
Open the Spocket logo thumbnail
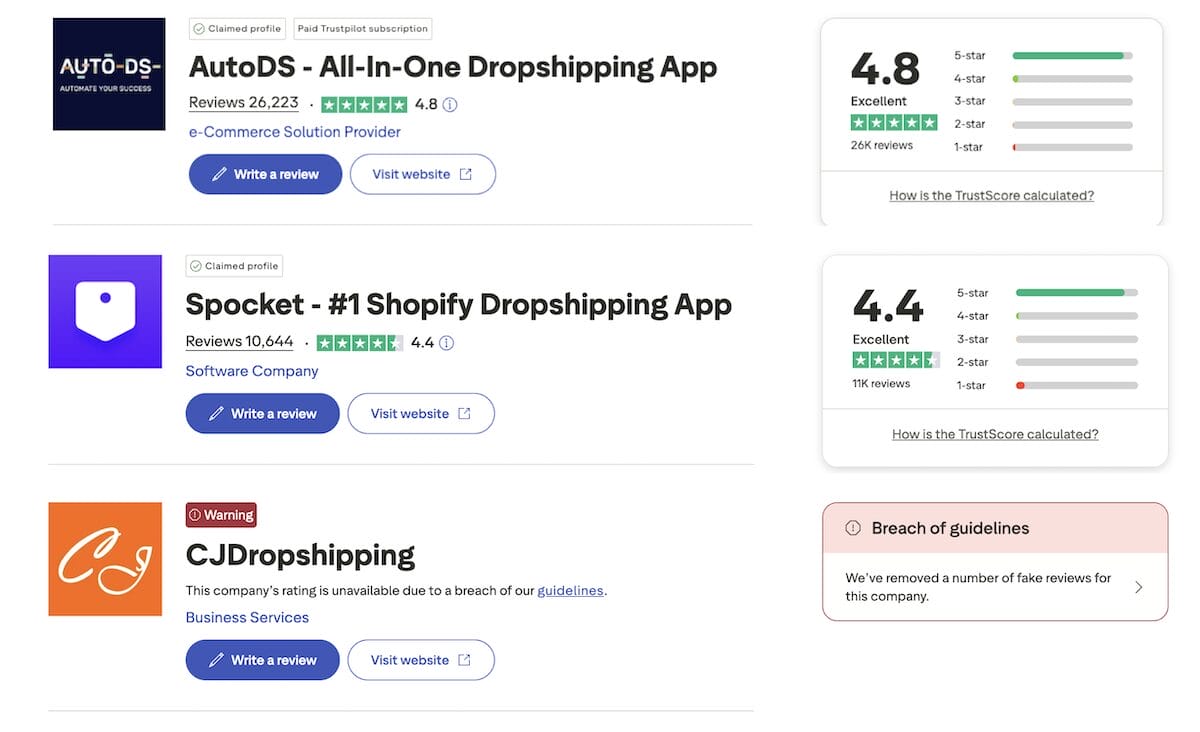[x=105, y=311]
